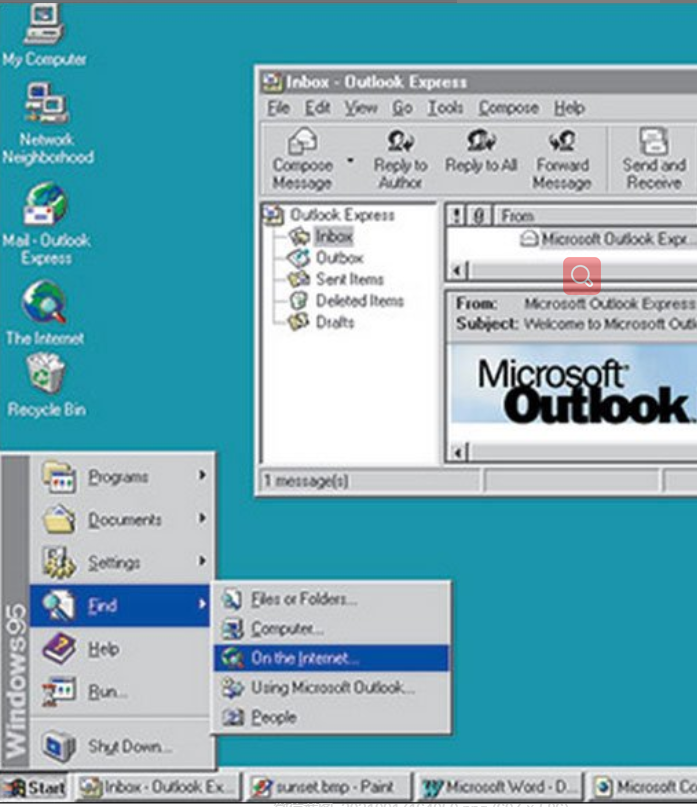The width and height of the screenshot is (697, 807).
Task: Click Reply to Author toolbar icon
Action: (x=400, y=159)
